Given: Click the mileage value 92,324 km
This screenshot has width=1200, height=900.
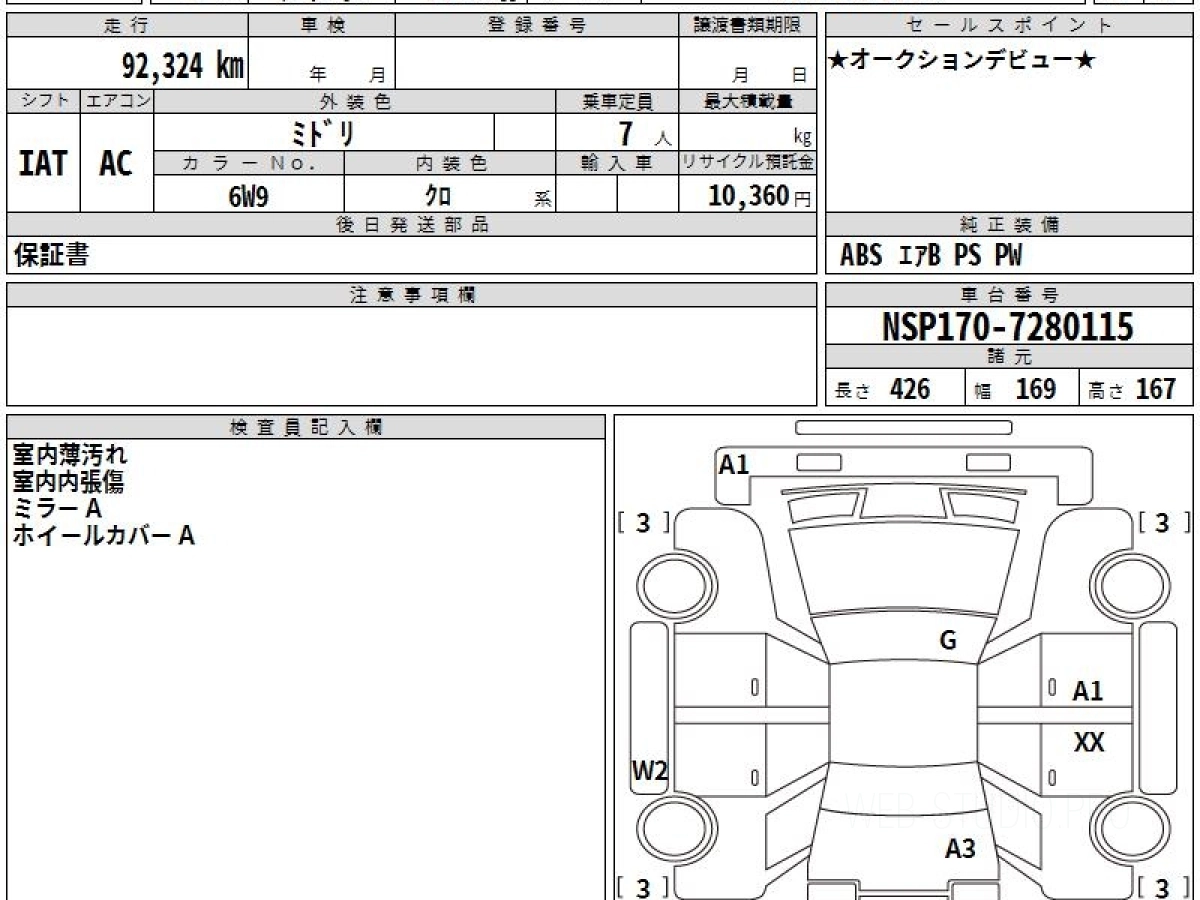Looking at the screenshot, I should [183, 66].
